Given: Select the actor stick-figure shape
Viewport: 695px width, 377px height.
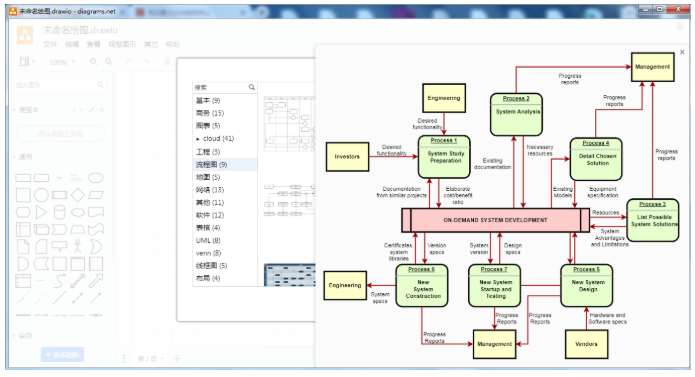Looking at the screenshot, I should (78, 246).
